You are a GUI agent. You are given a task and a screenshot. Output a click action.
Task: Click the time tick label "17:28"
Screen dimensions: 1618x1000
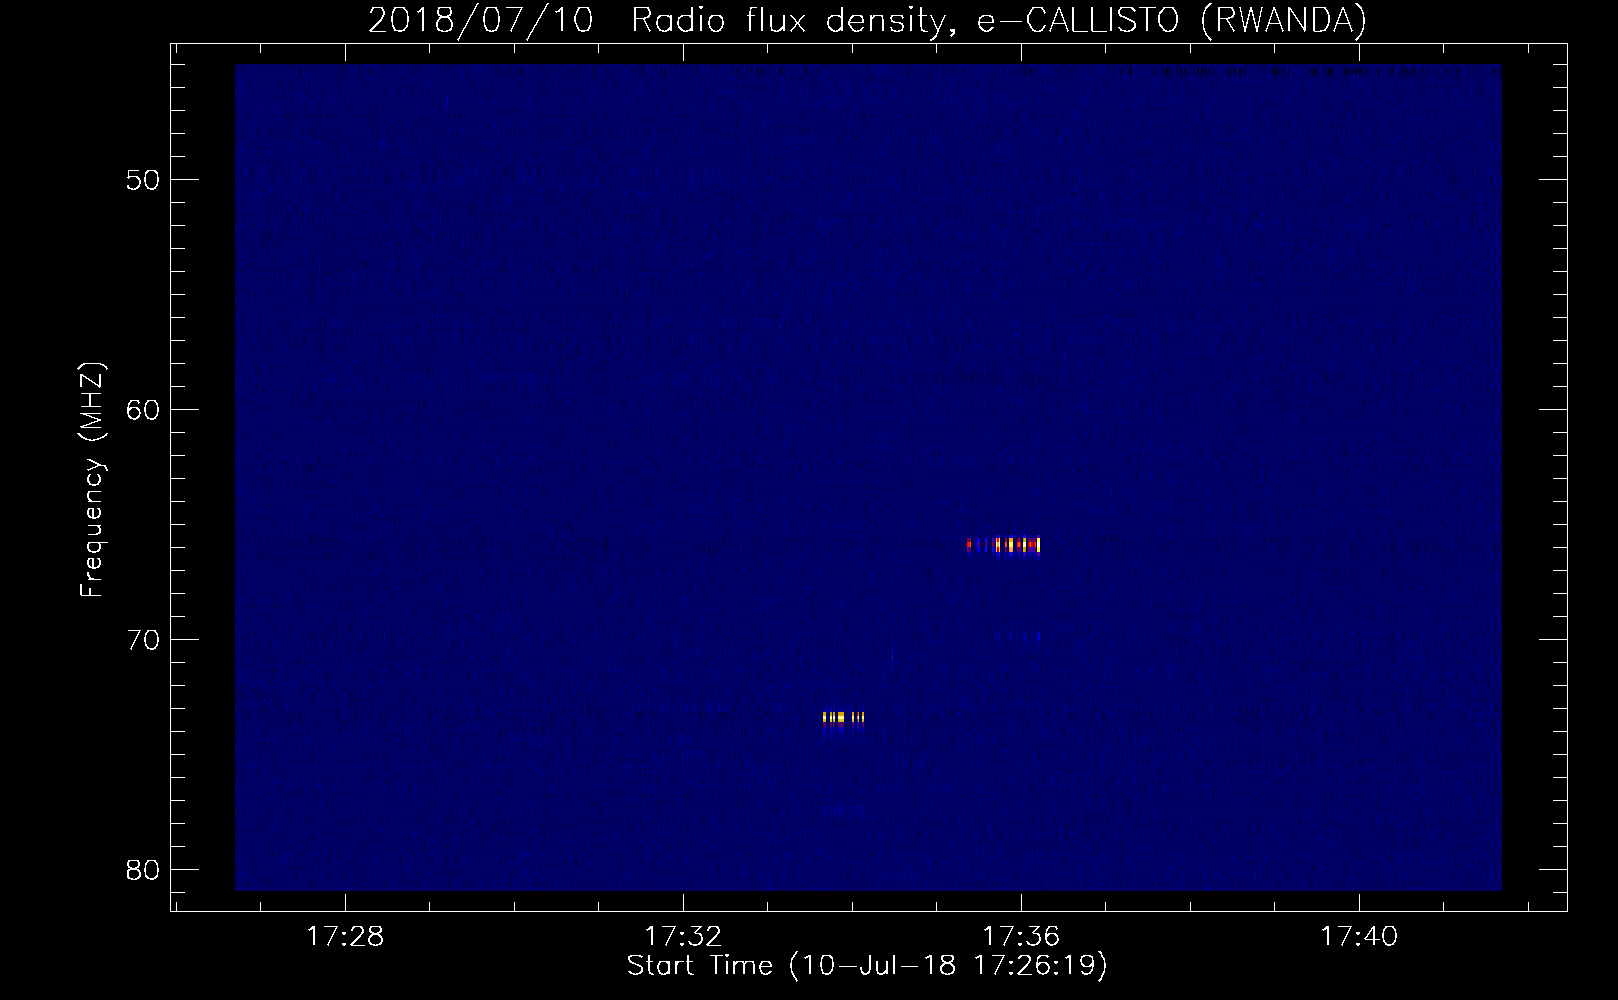point(345,937)
